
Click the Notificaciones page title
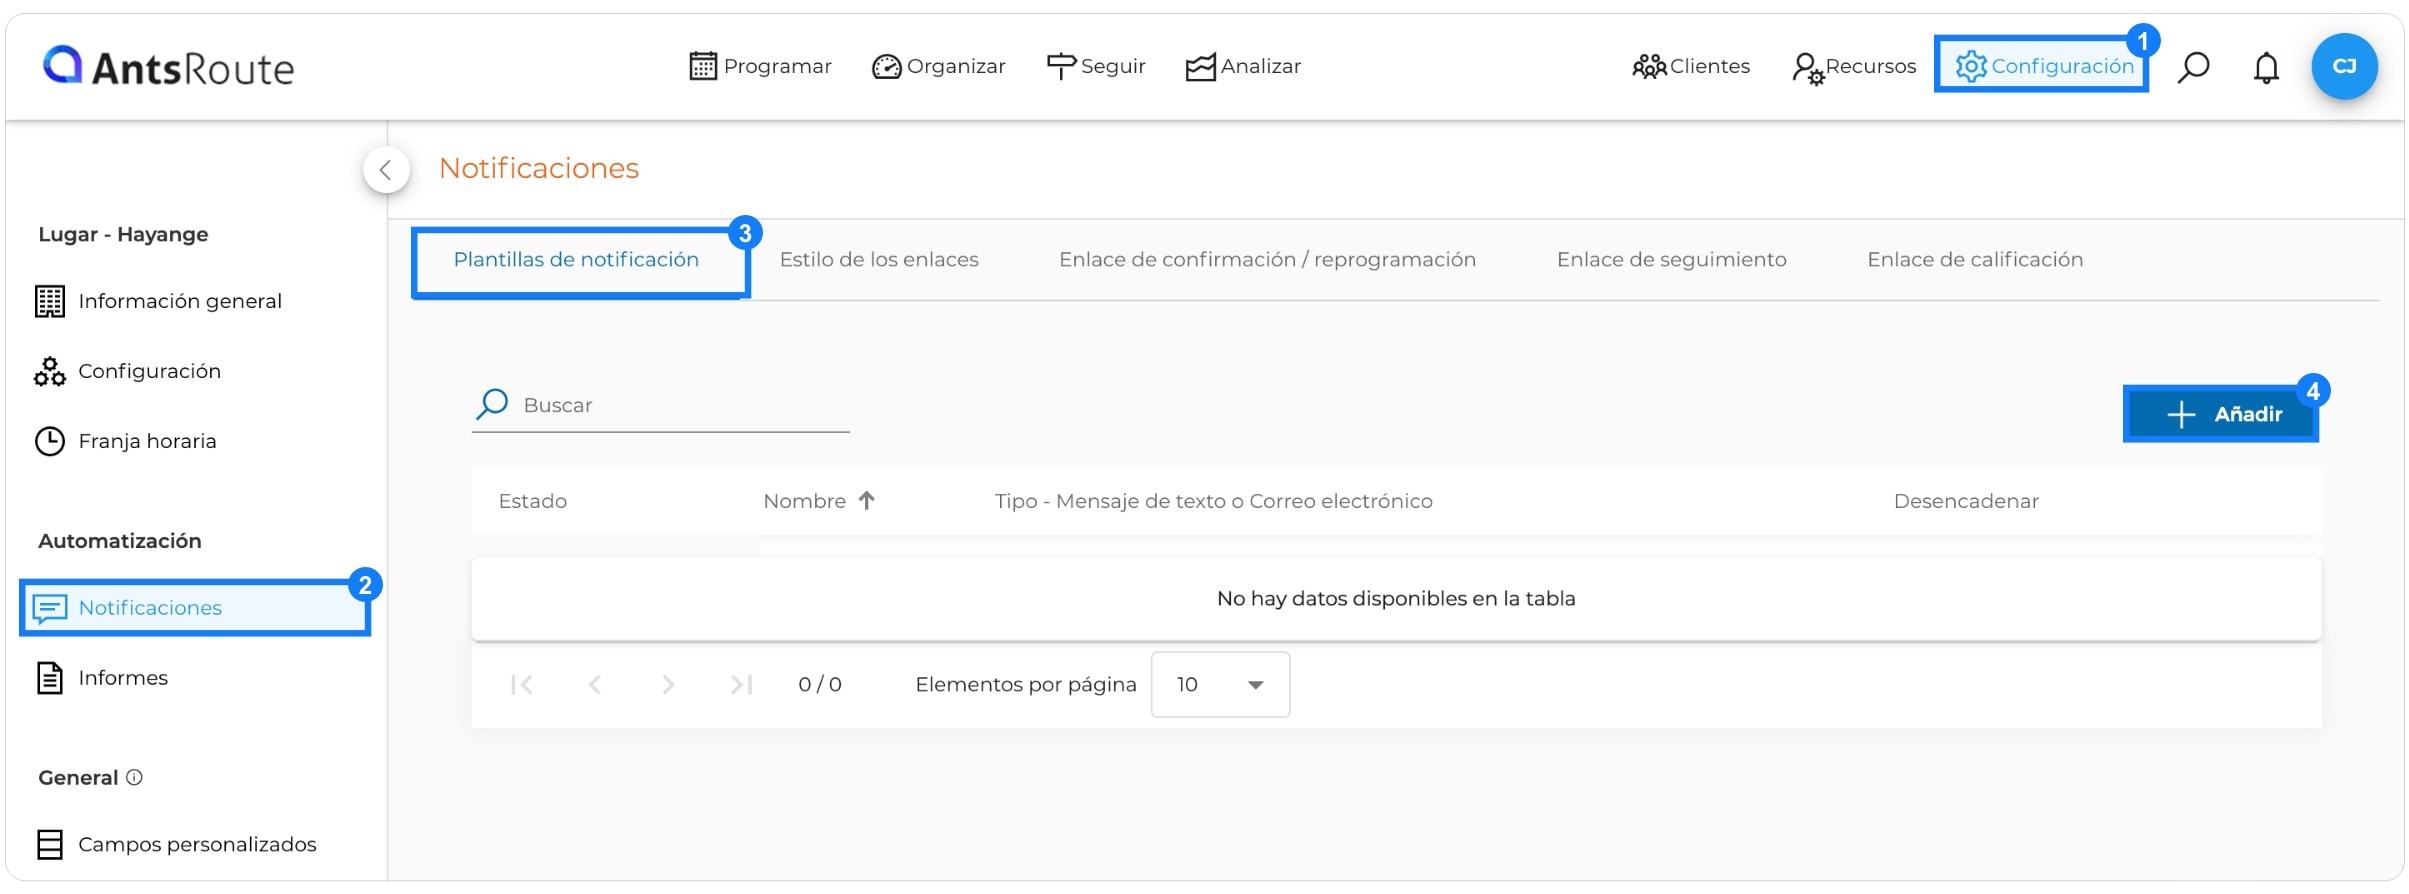(x=539, y=168)
